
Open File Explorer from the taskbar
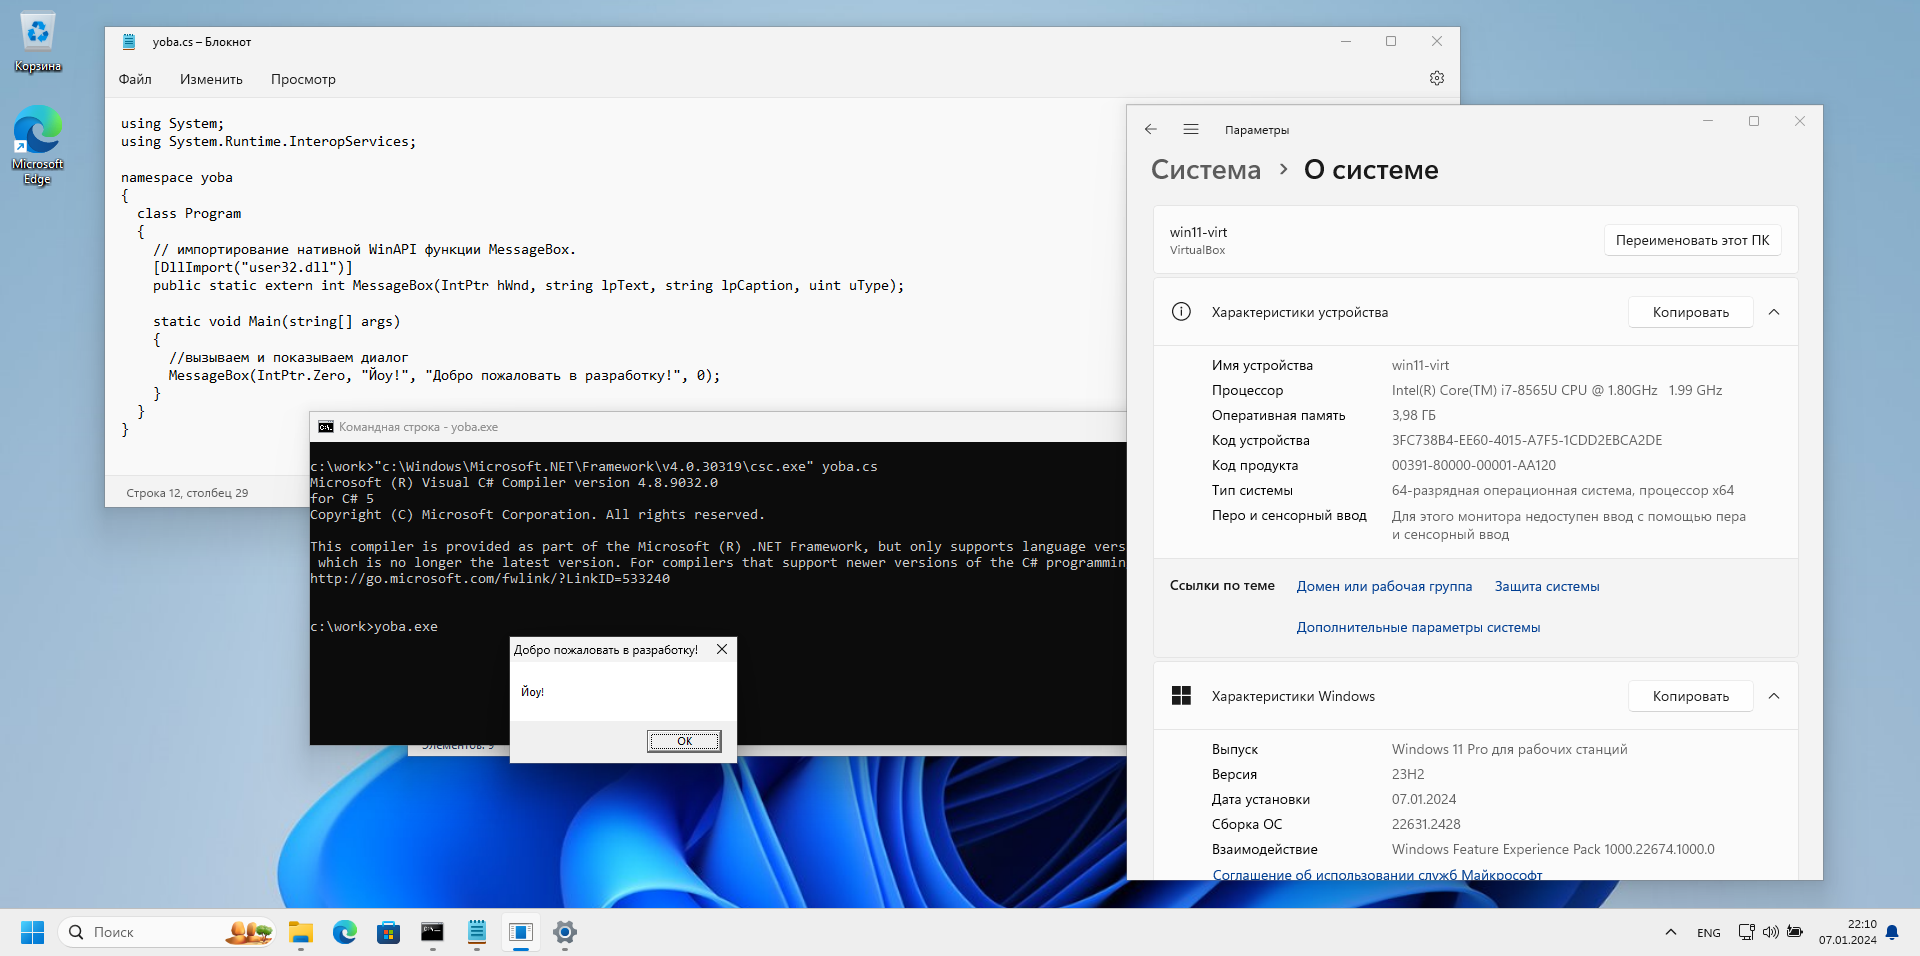(301, 932)
